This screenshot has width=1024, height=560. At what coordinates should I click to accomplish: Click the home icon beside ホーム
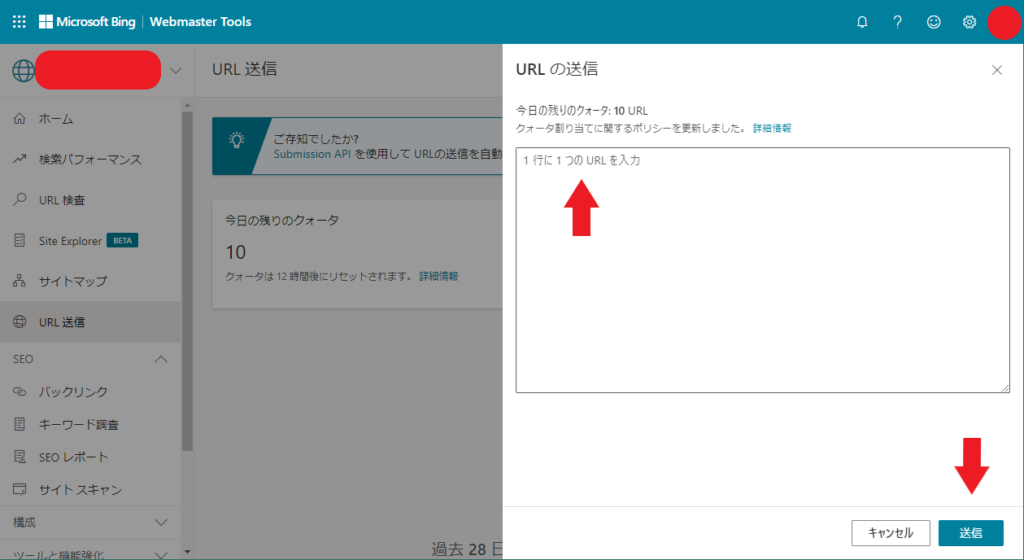tap(20, 118)
